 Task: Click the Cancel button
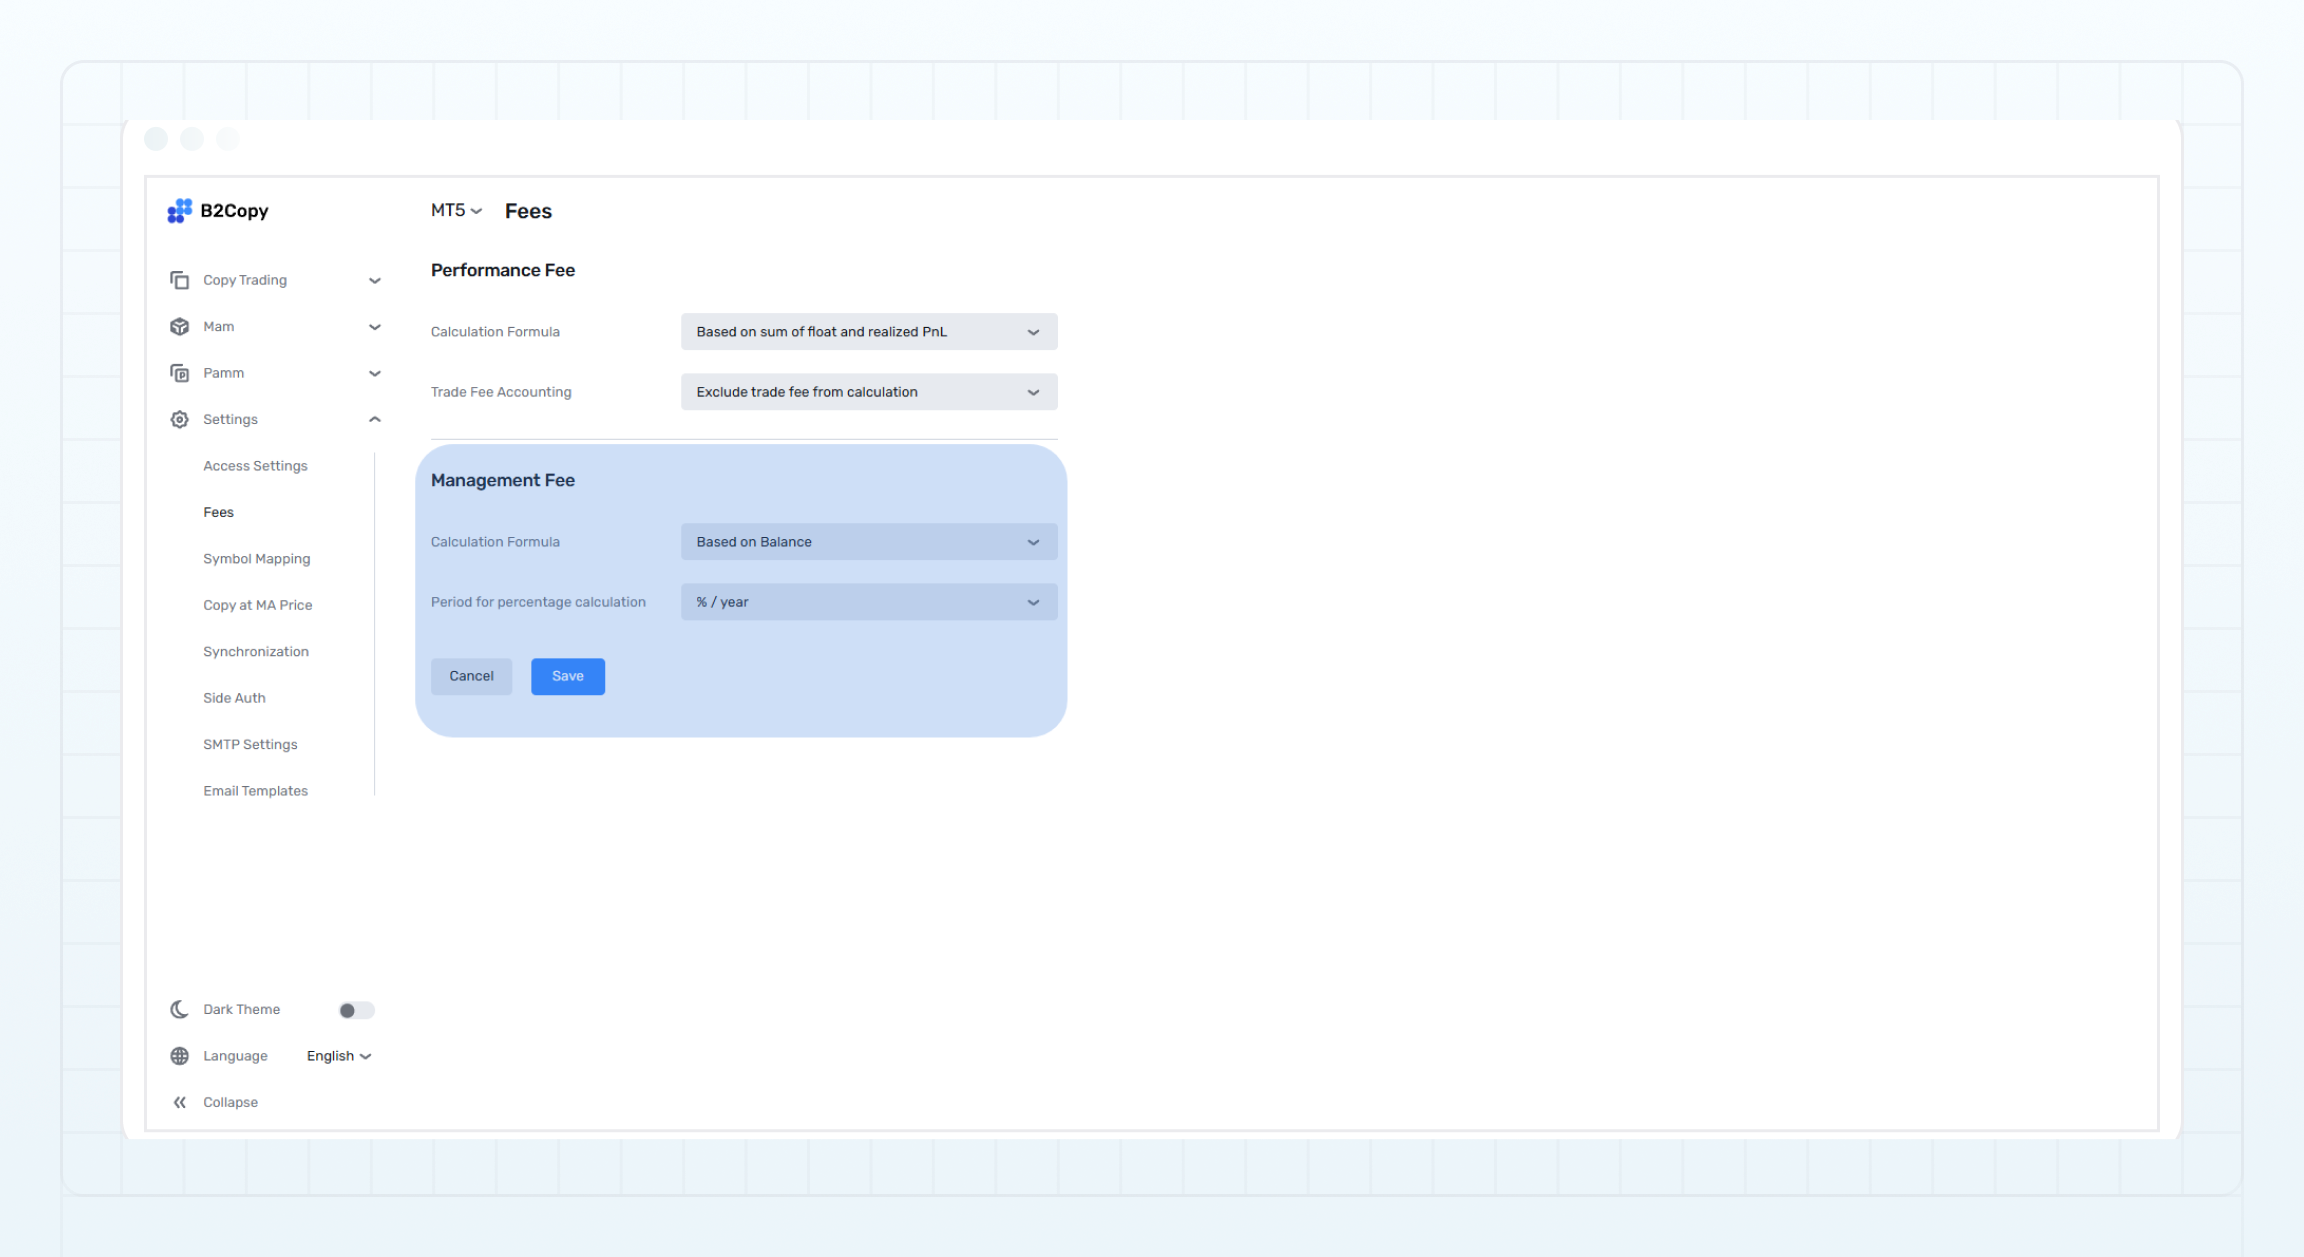tap(471, 676)
